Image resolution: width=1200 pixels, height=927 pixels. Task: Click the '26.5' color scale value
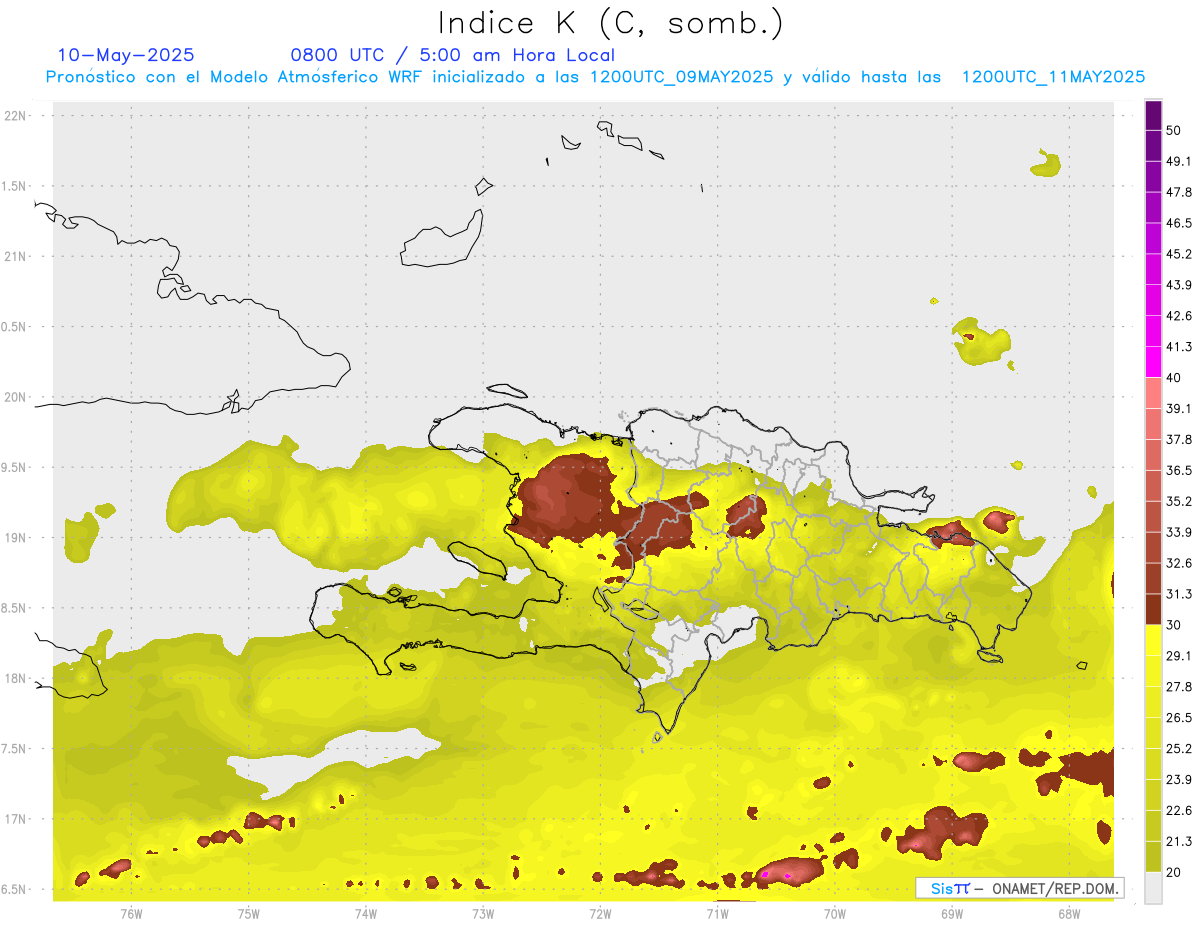pos(1179,718)
